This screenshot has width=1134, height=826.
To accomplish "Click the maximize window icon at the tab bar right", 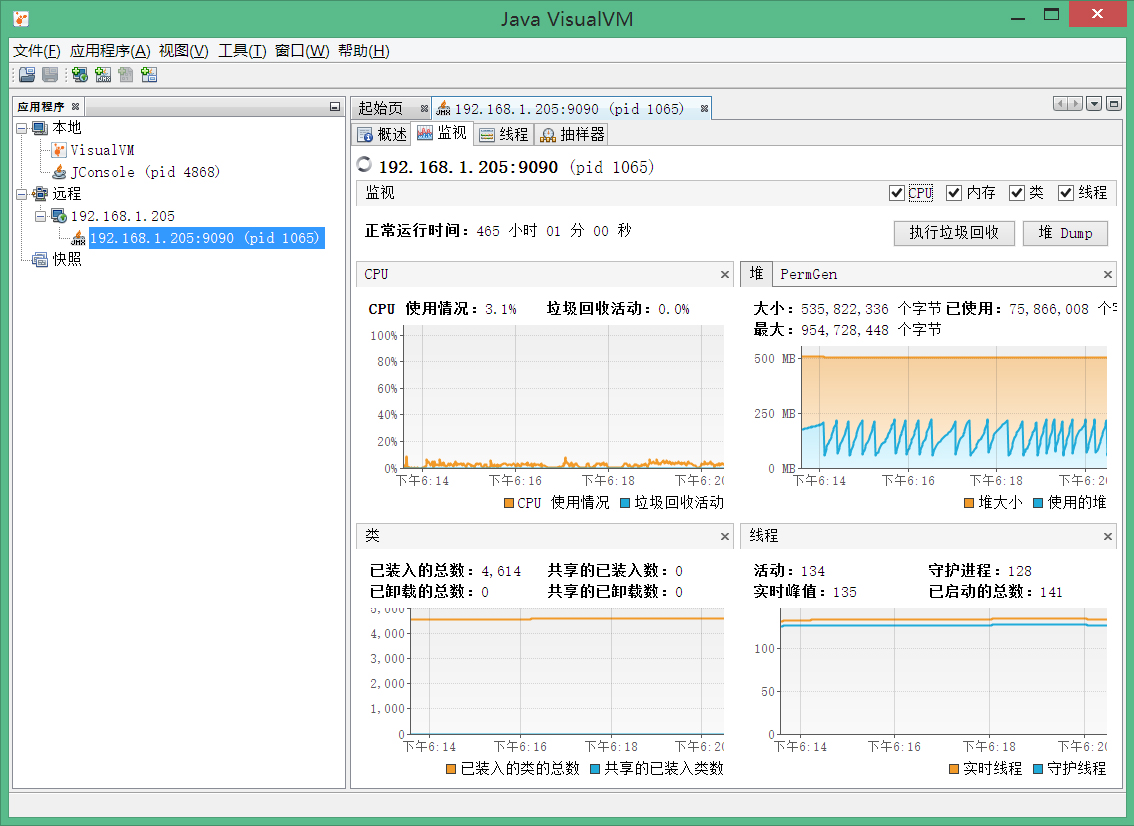I will point(1114,104).
